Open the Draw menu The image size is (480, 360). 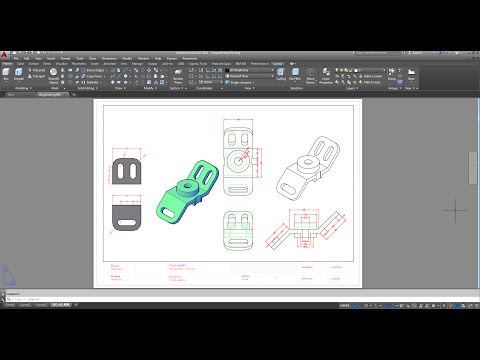click(x=92, y=58)
